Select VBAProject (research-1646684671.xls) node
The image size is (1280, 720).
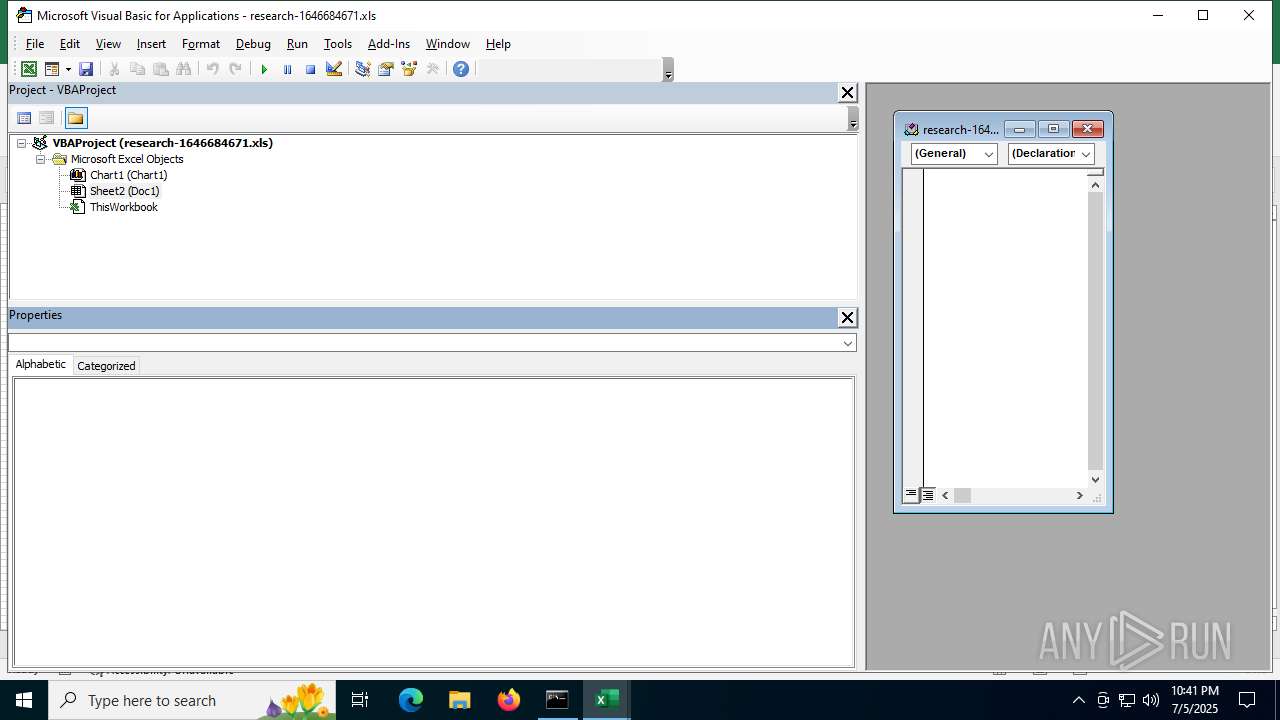click(162, 143)
